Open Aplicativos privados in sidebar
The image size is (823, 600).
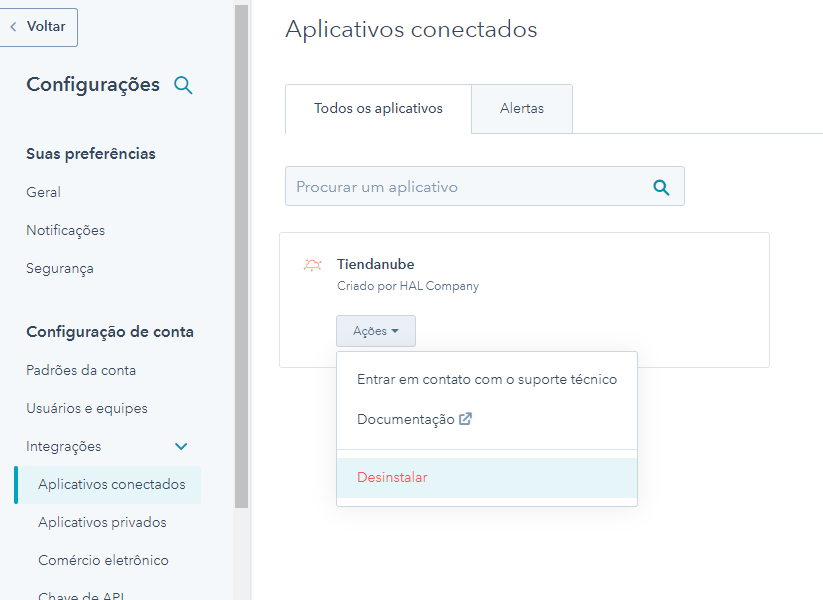[102, 523]
